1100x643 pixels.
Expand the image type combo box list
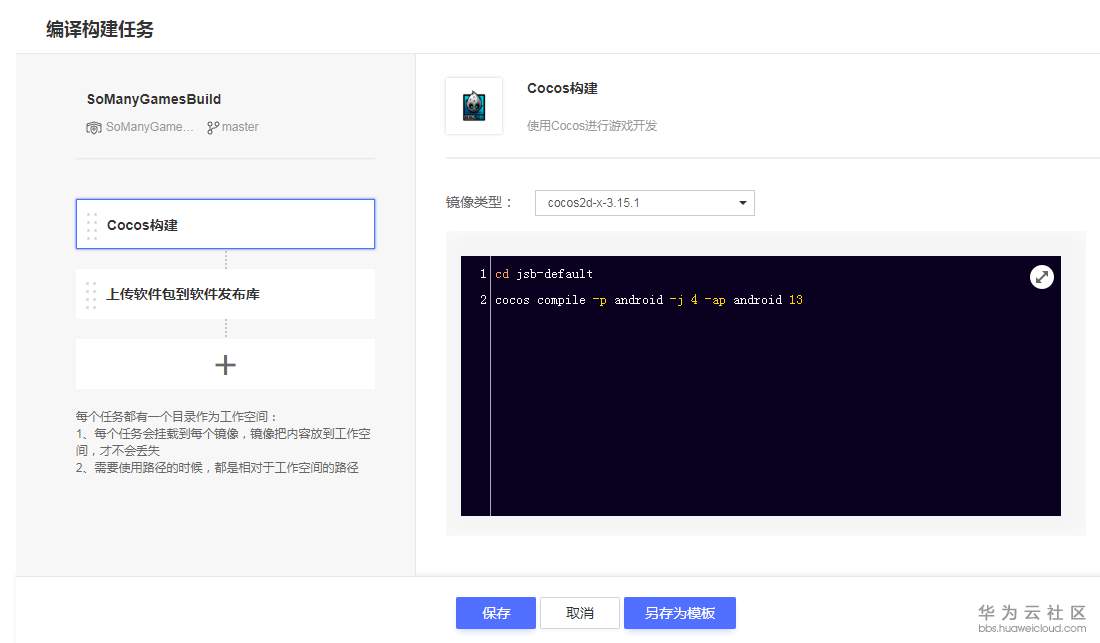(x=644, y=202)
